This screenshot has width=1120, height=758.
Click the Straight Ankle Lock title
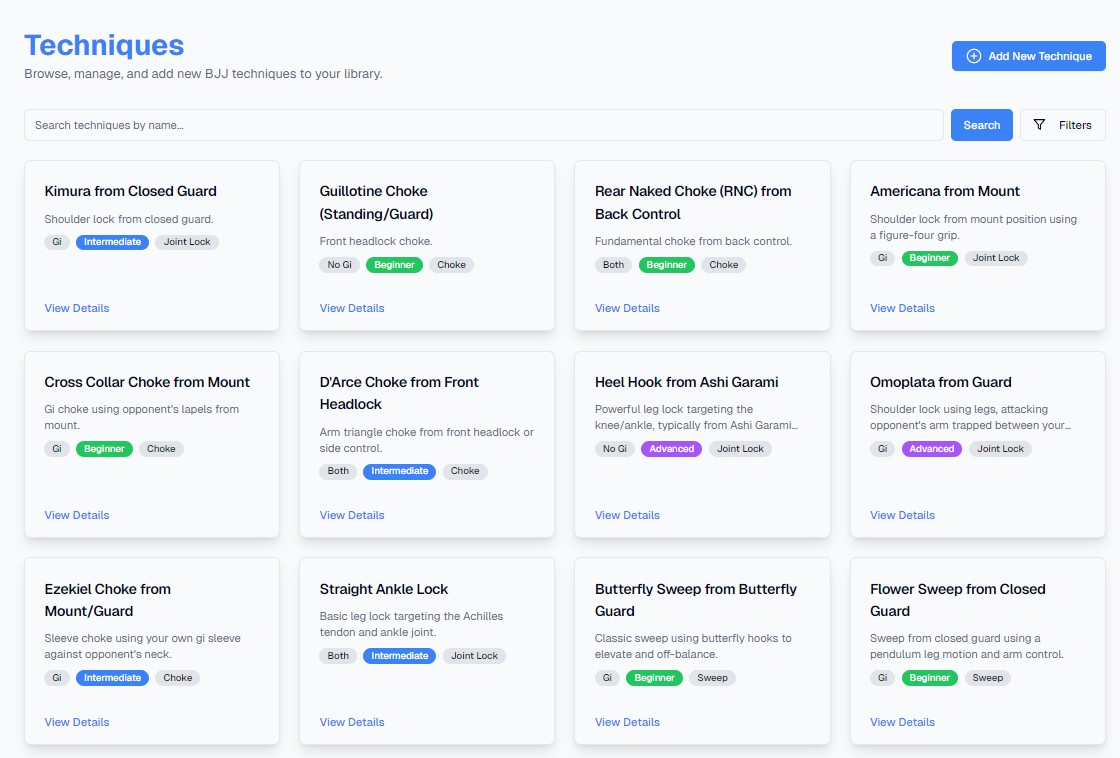(384, 589)
